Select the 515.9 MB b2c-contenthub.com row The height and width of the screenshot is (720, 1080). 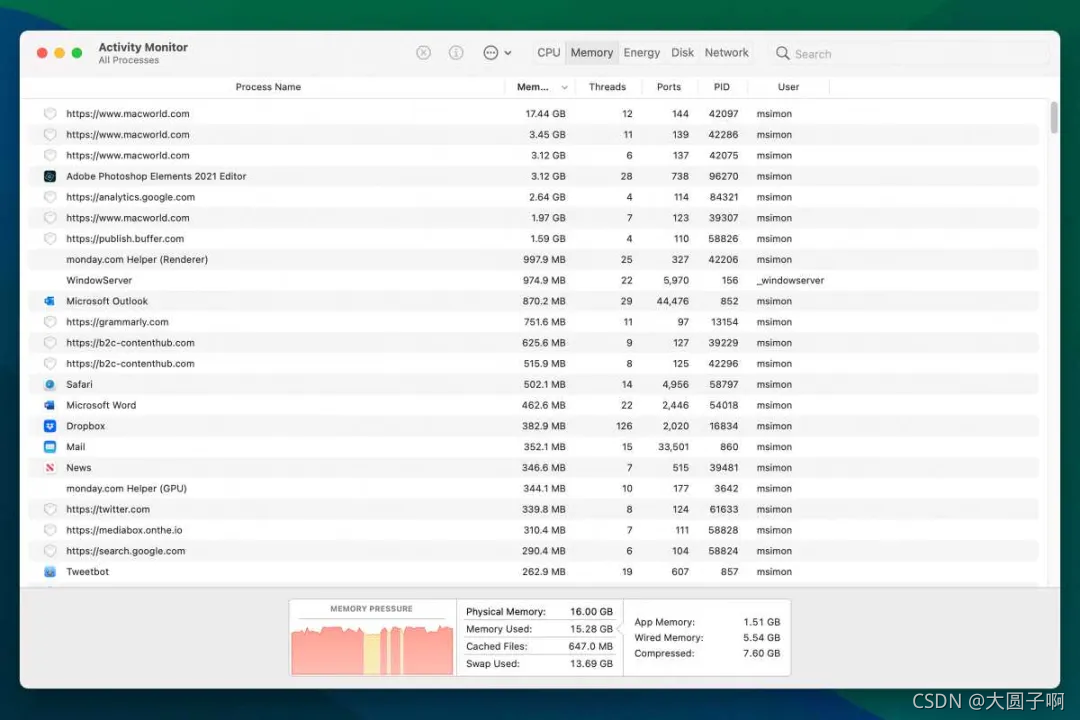(534, 363)
